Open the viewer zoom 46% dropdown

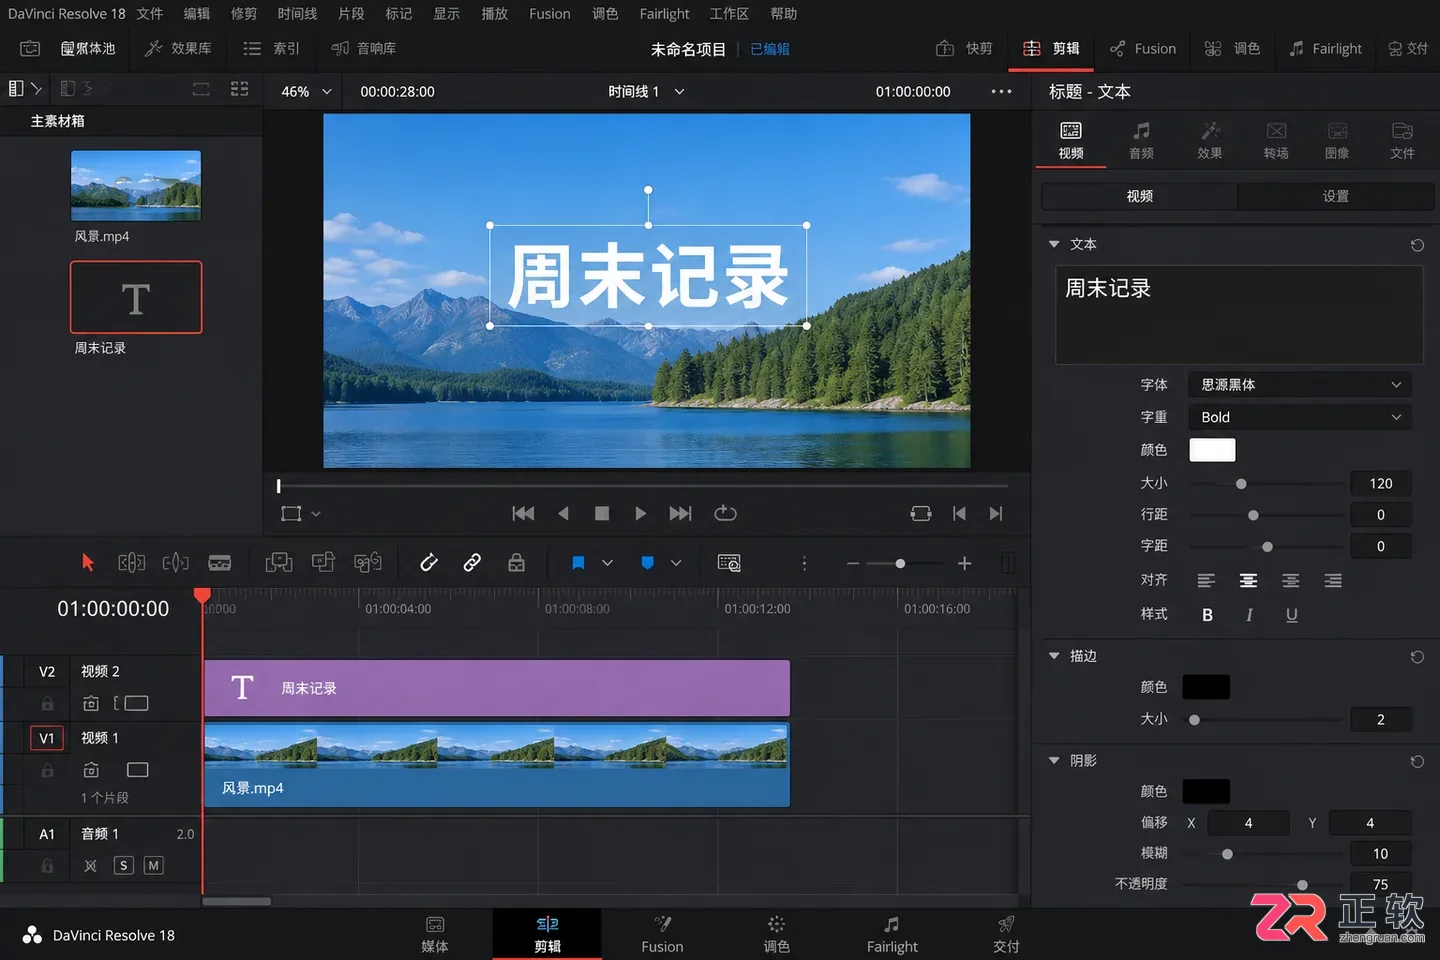tap(305, 91)
